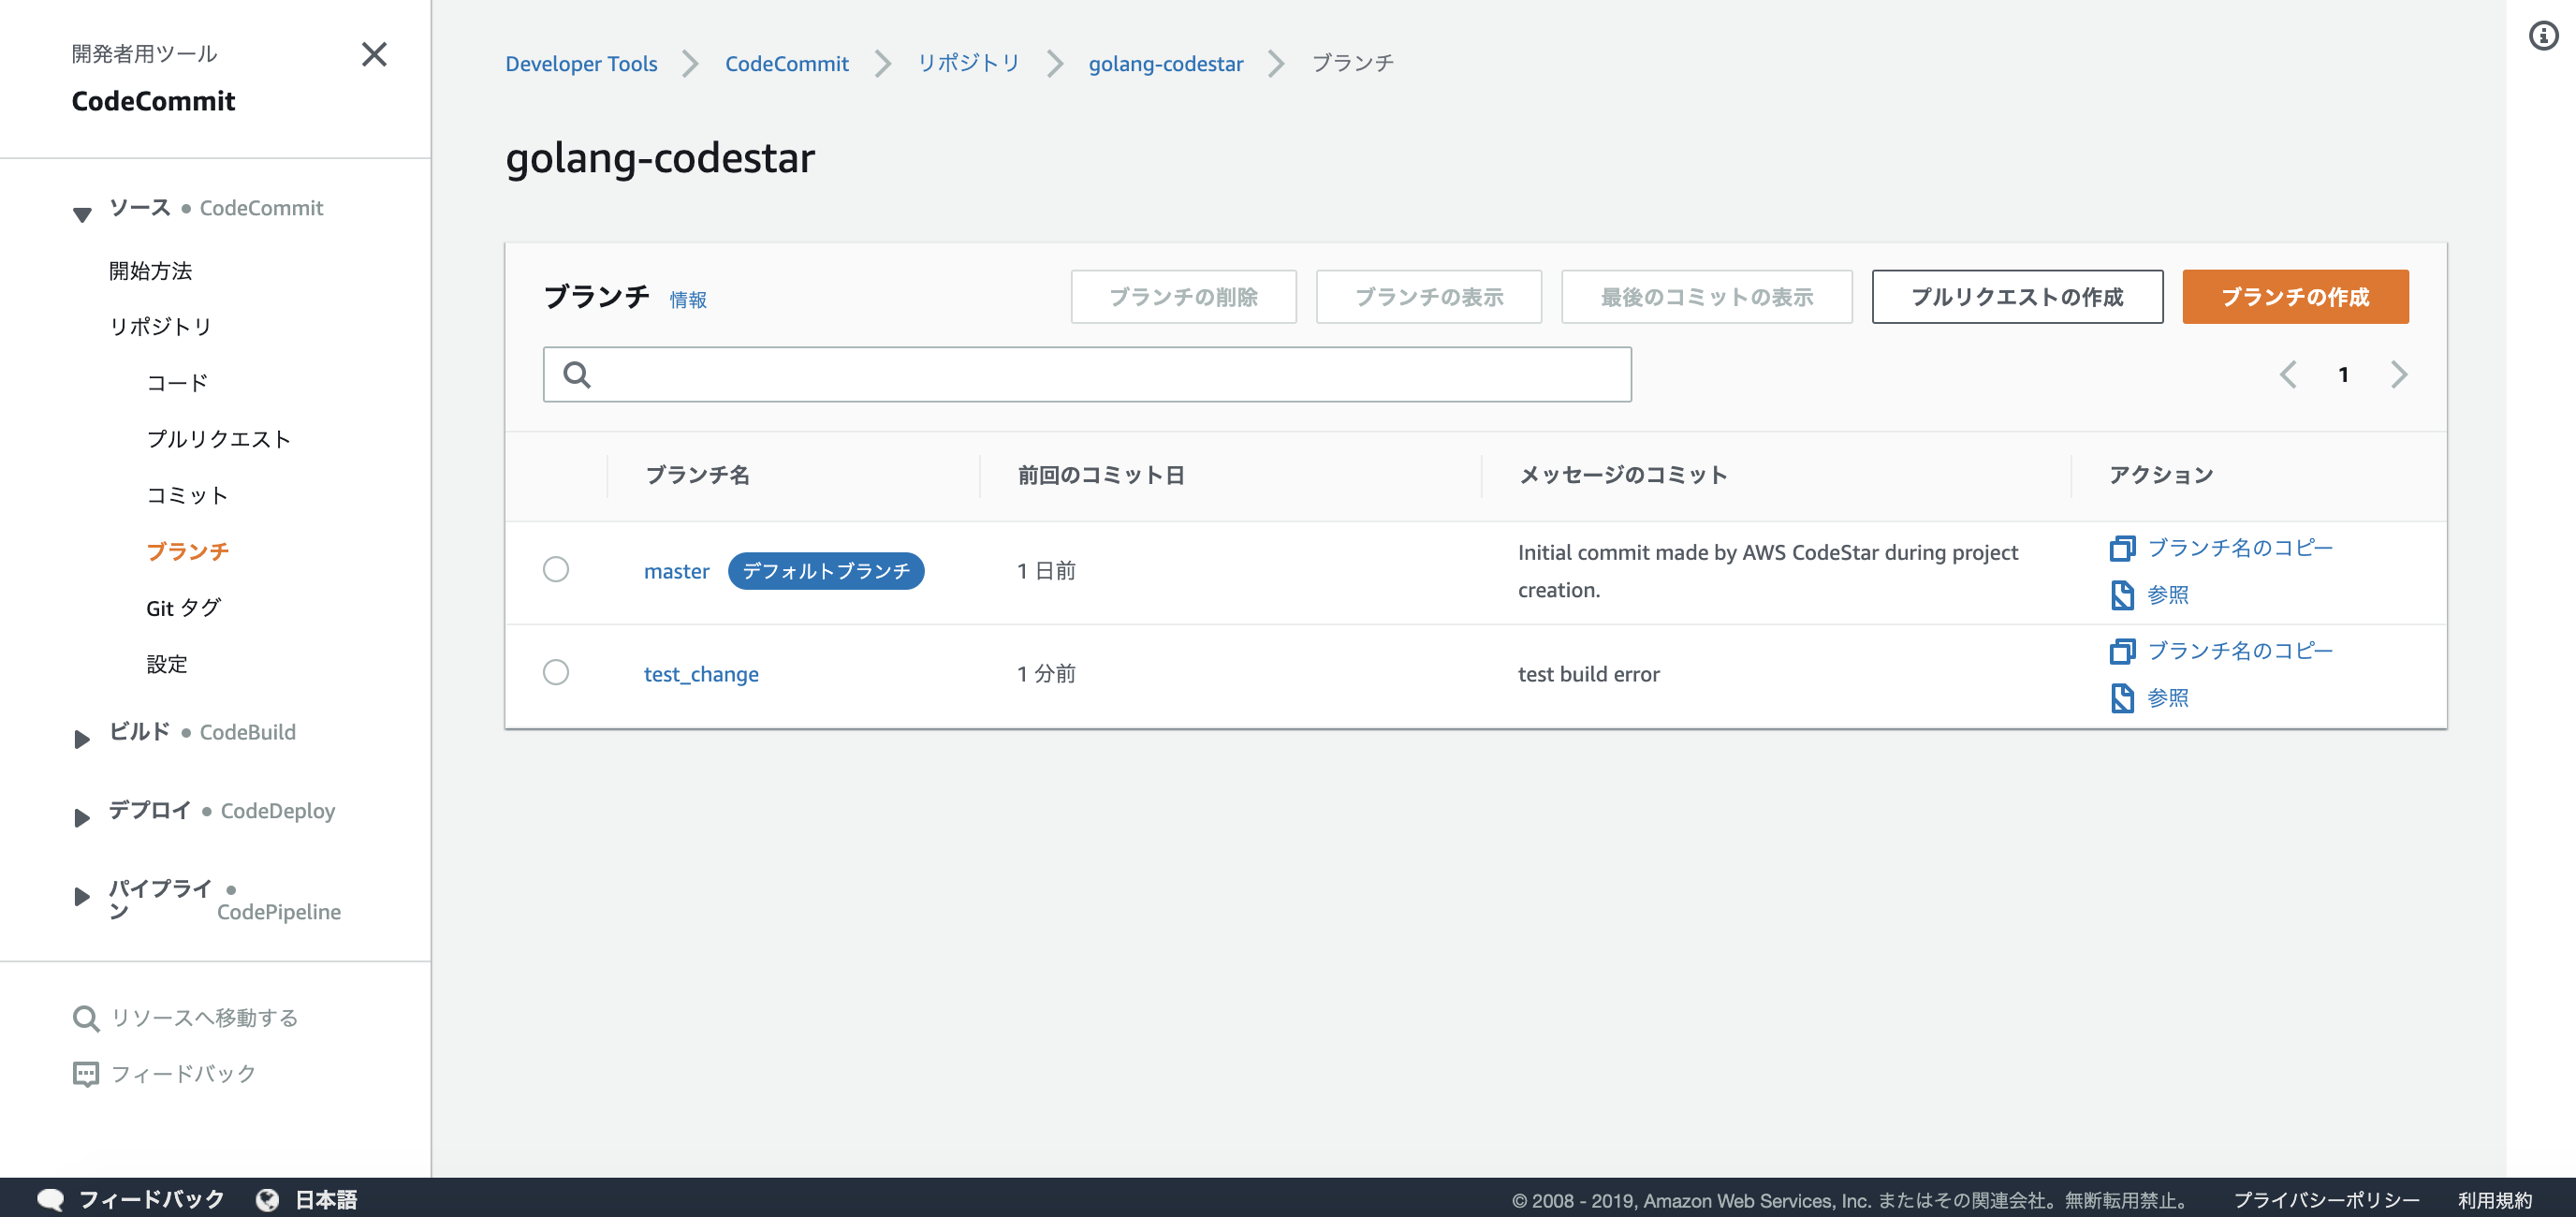Screen dimensions: 2576x1217
Task: Go to previous page of branches
Action: click(2287, 375)
